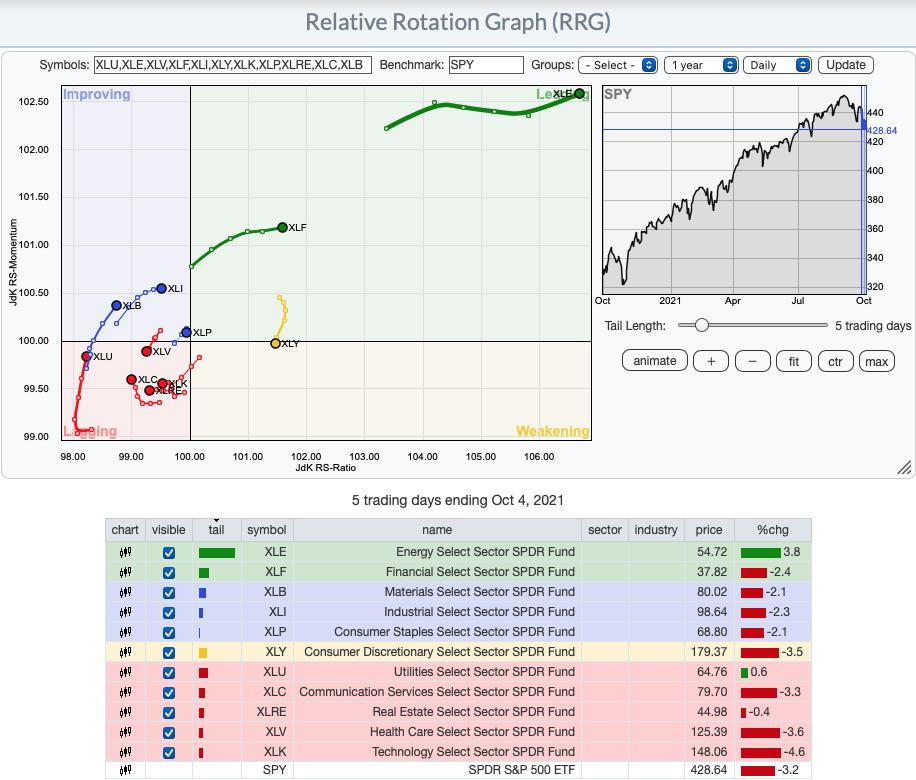Image resolution: width=916 pixels, height=780 pixels.
Task: Toggle visibility checkbox for XLRE
Action: [169, 713]
